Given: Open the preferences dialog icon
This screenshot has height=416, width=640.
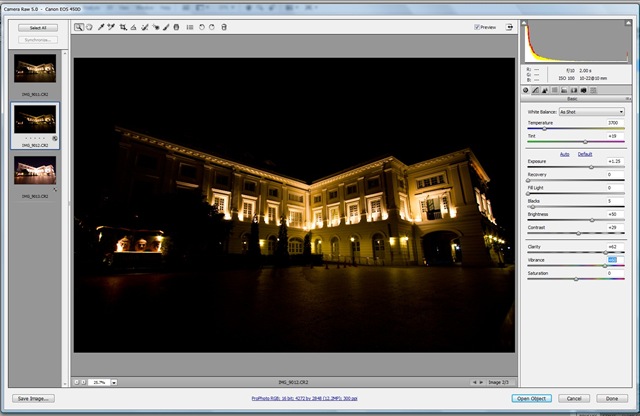Looking at the screenshot, I should (190, 27).
